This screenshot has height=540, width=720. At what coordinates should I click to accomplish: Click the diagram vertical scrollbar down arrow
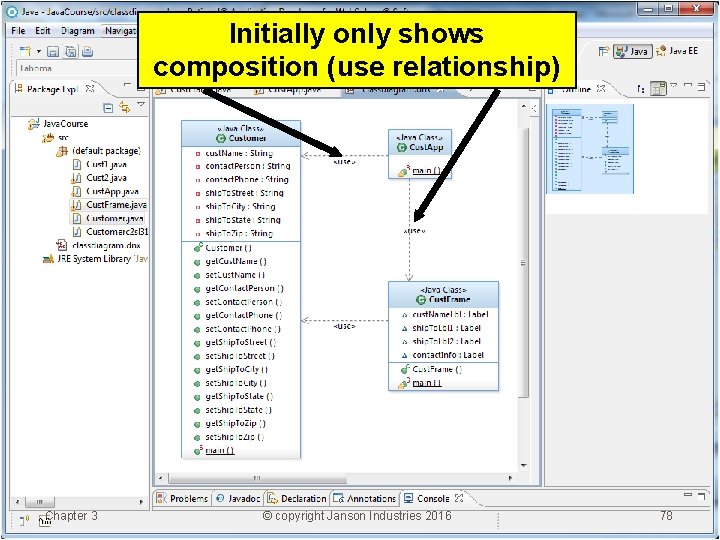tap(524, 466)
